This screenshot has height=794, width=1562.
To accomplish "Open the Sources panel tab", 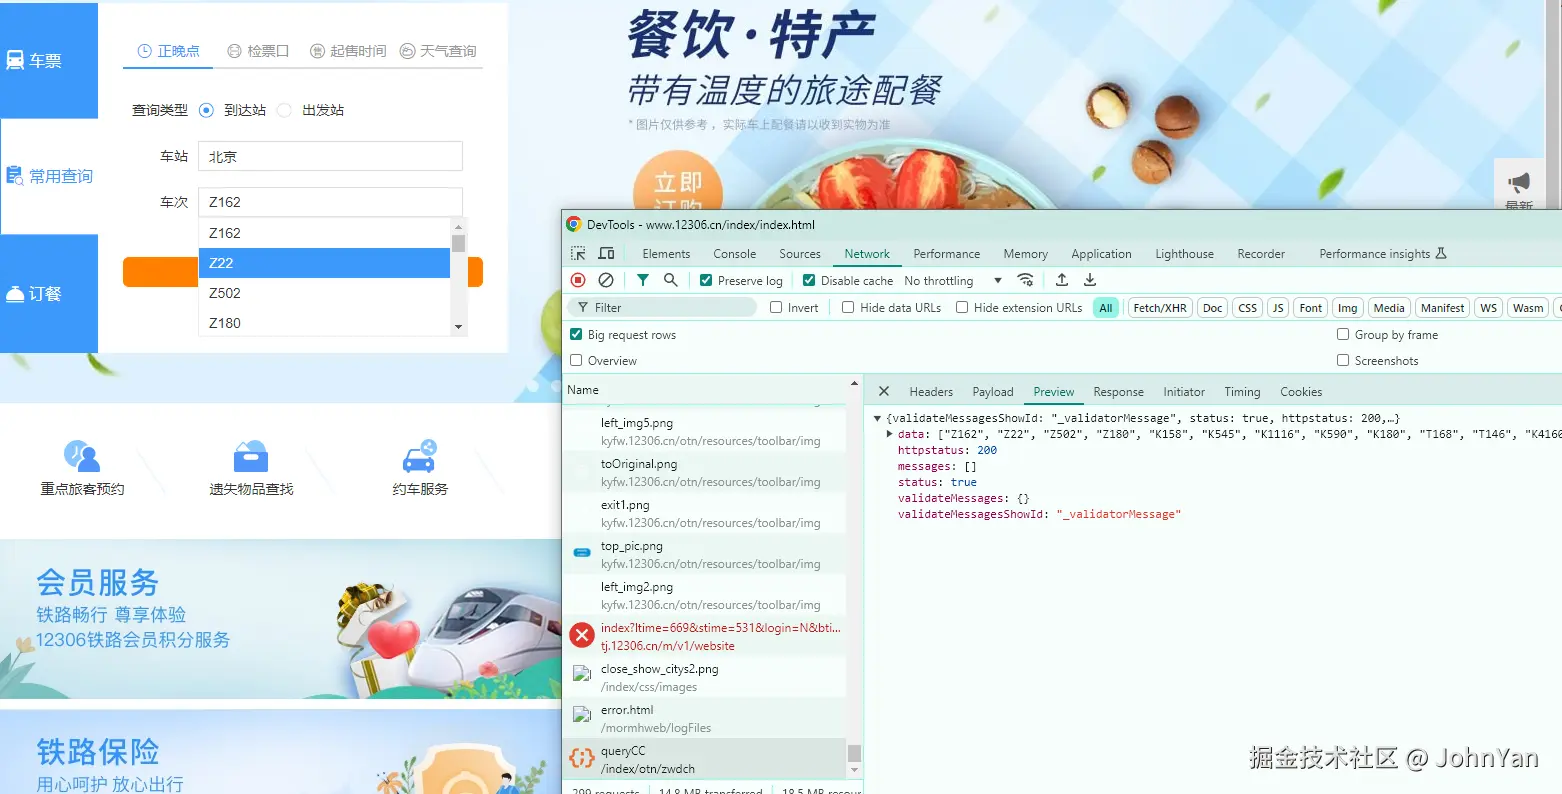I will pos(800,254).
